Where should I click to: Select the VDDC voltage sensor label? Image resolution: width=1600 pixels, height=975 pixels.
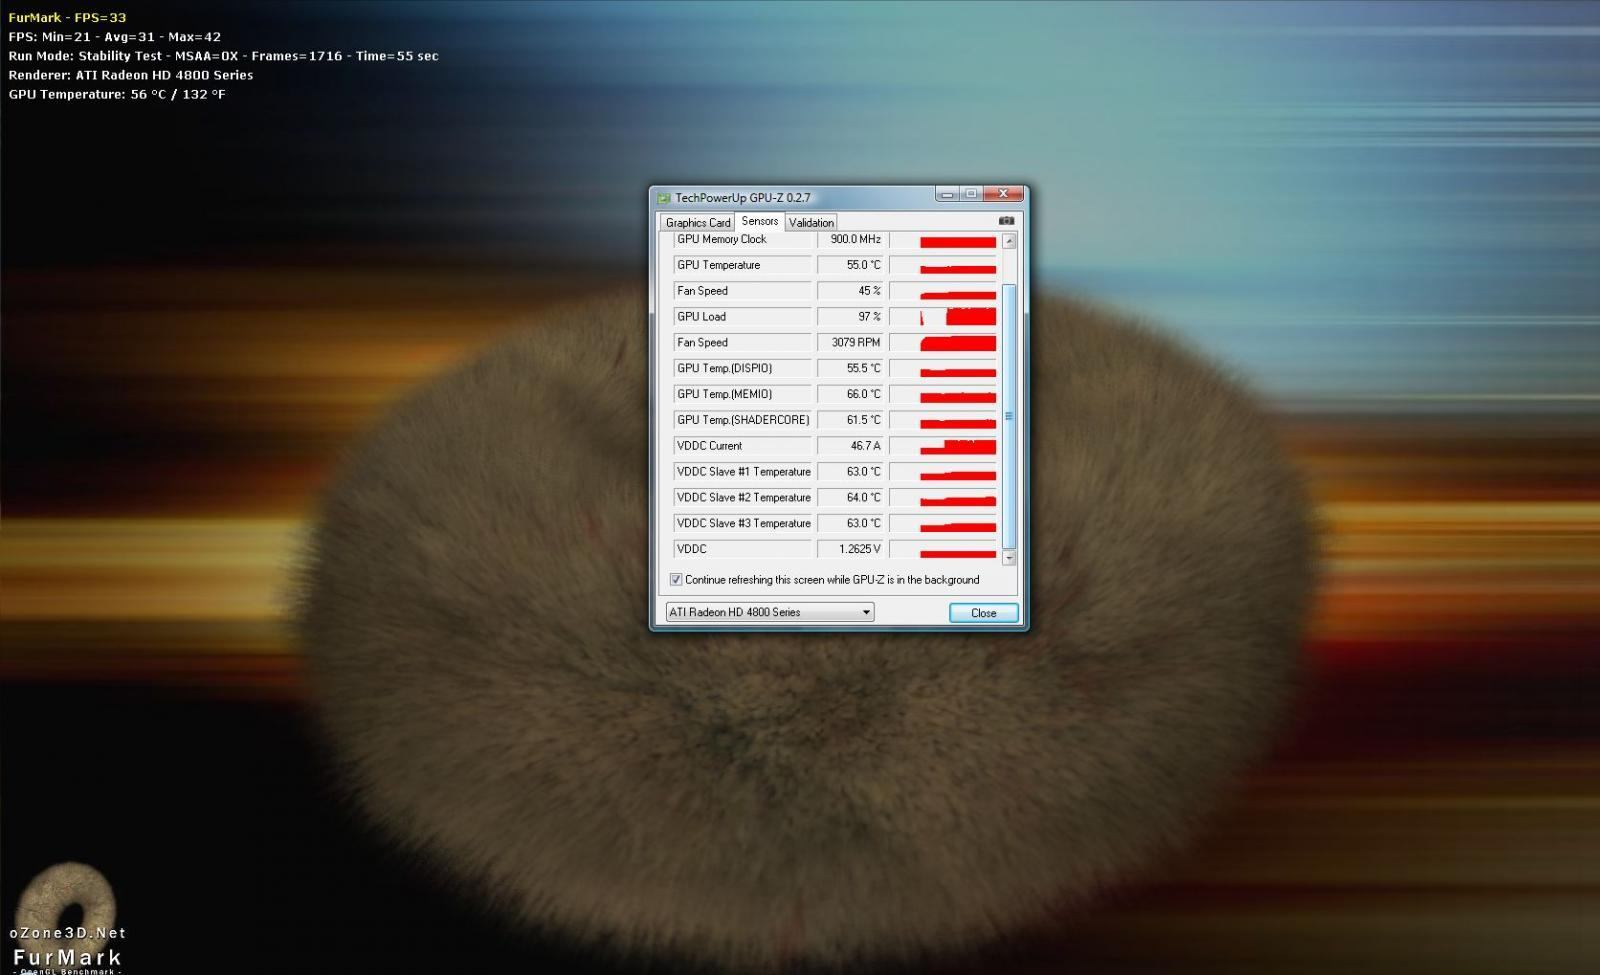742,550
